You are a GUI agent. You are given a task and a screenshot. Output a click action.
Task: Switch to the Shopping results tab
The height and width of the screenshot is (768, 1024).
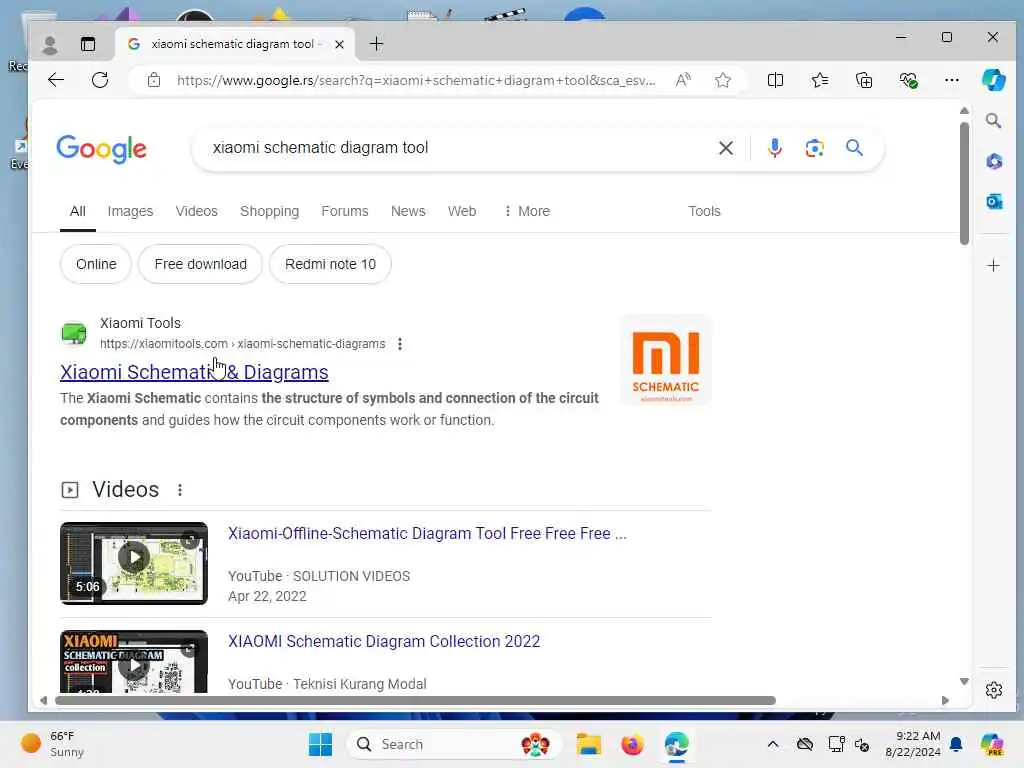[x=269, y=212]
